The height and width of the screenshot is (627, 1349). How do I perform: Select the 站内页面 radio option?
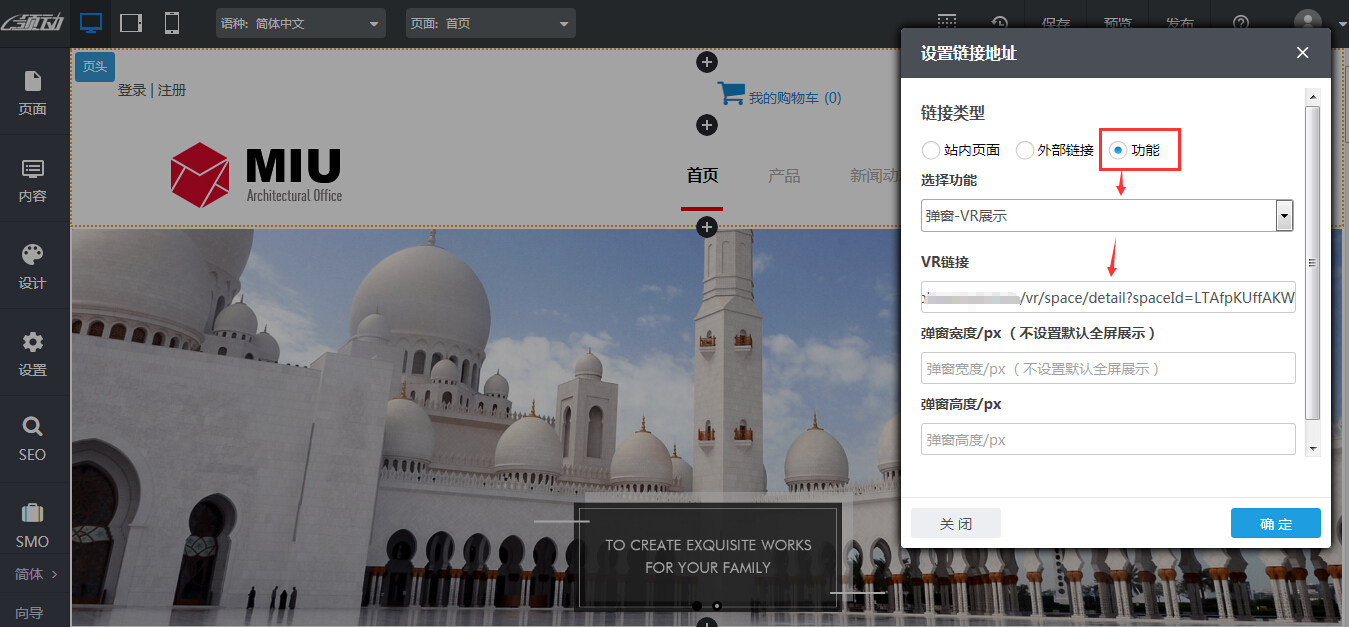coord(931,150)
